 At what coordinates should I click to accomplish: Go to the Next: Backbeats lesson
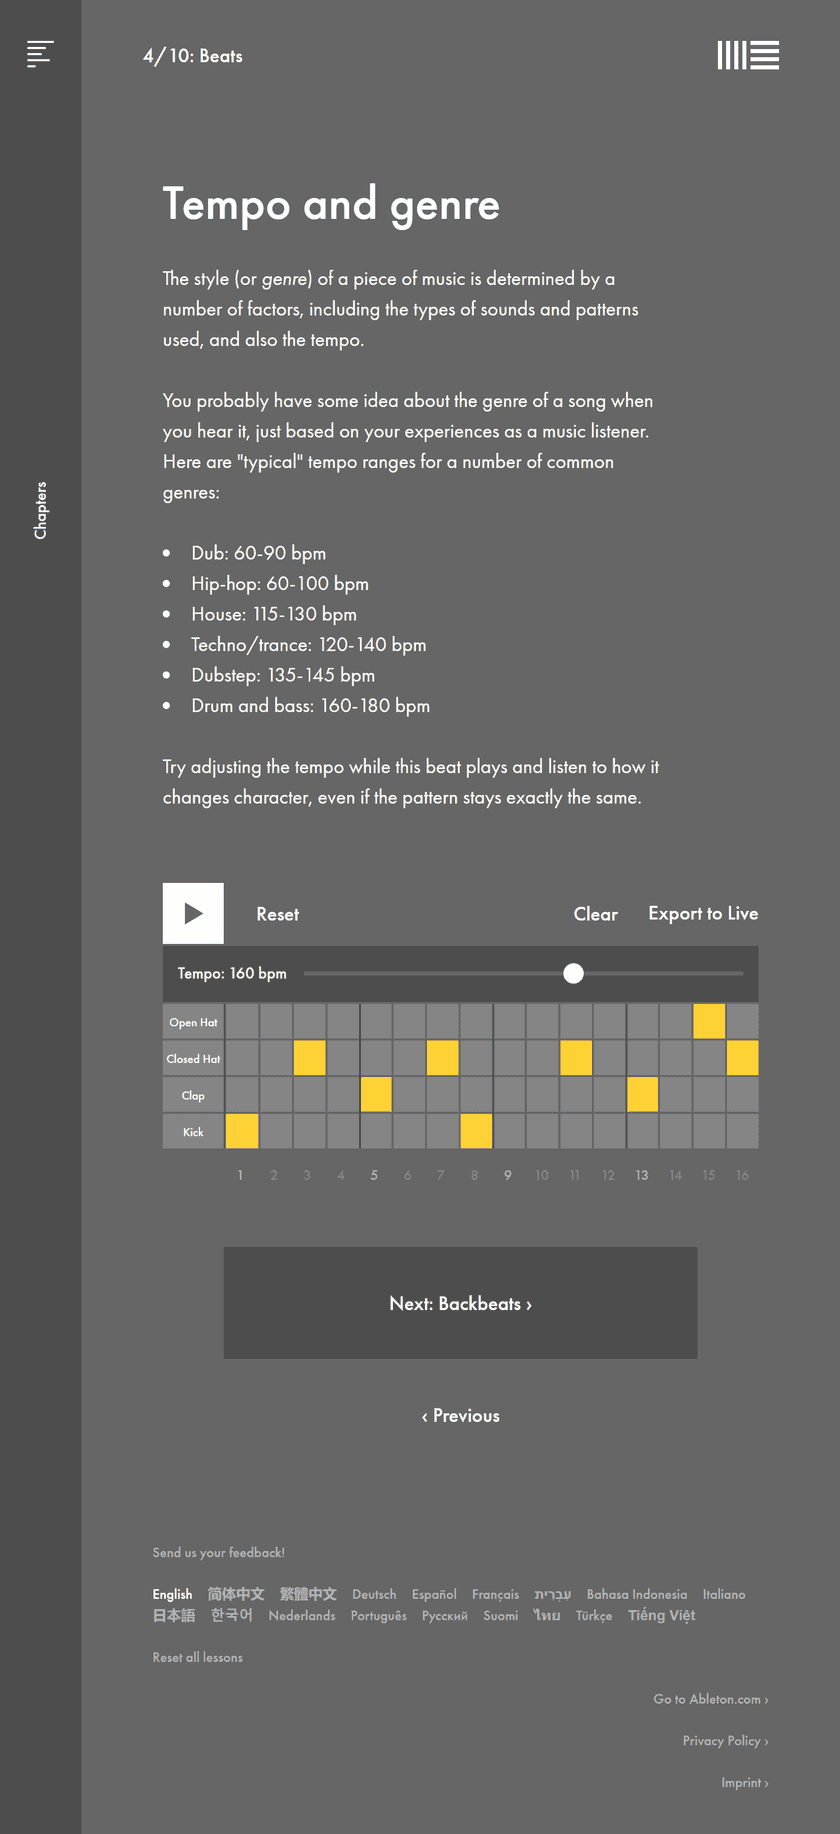coord(460,1303)
